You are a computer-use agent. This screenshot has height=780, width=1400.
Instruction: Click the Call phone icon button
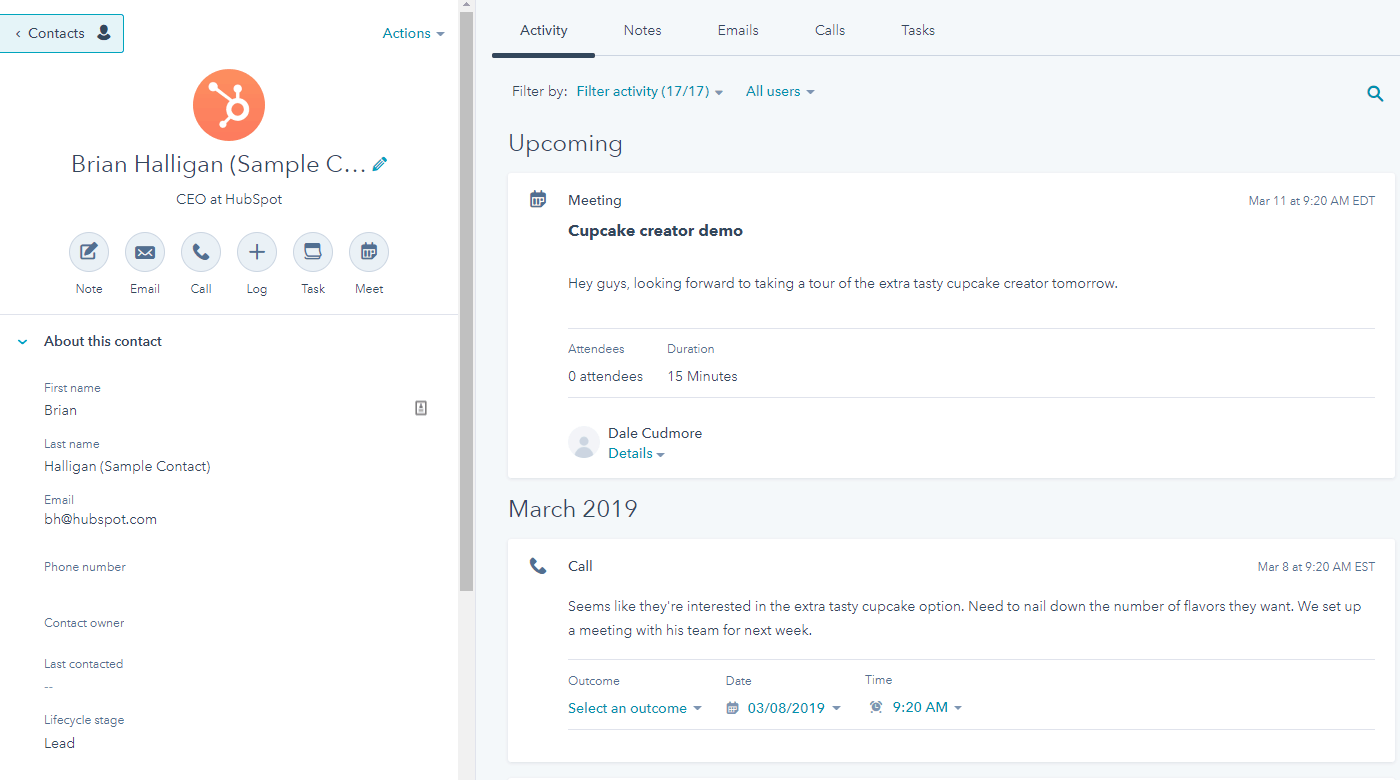201,252
